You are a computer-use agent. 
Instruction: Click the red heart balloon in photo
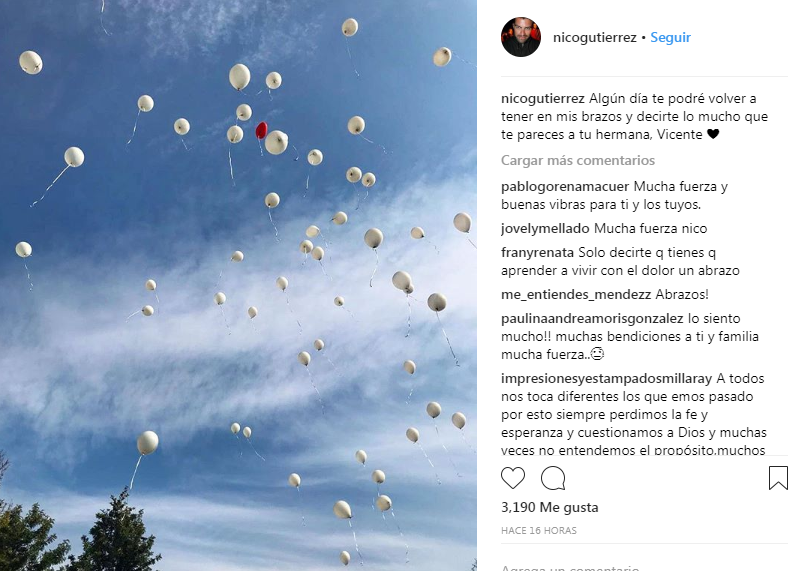(x=261, y=130)
